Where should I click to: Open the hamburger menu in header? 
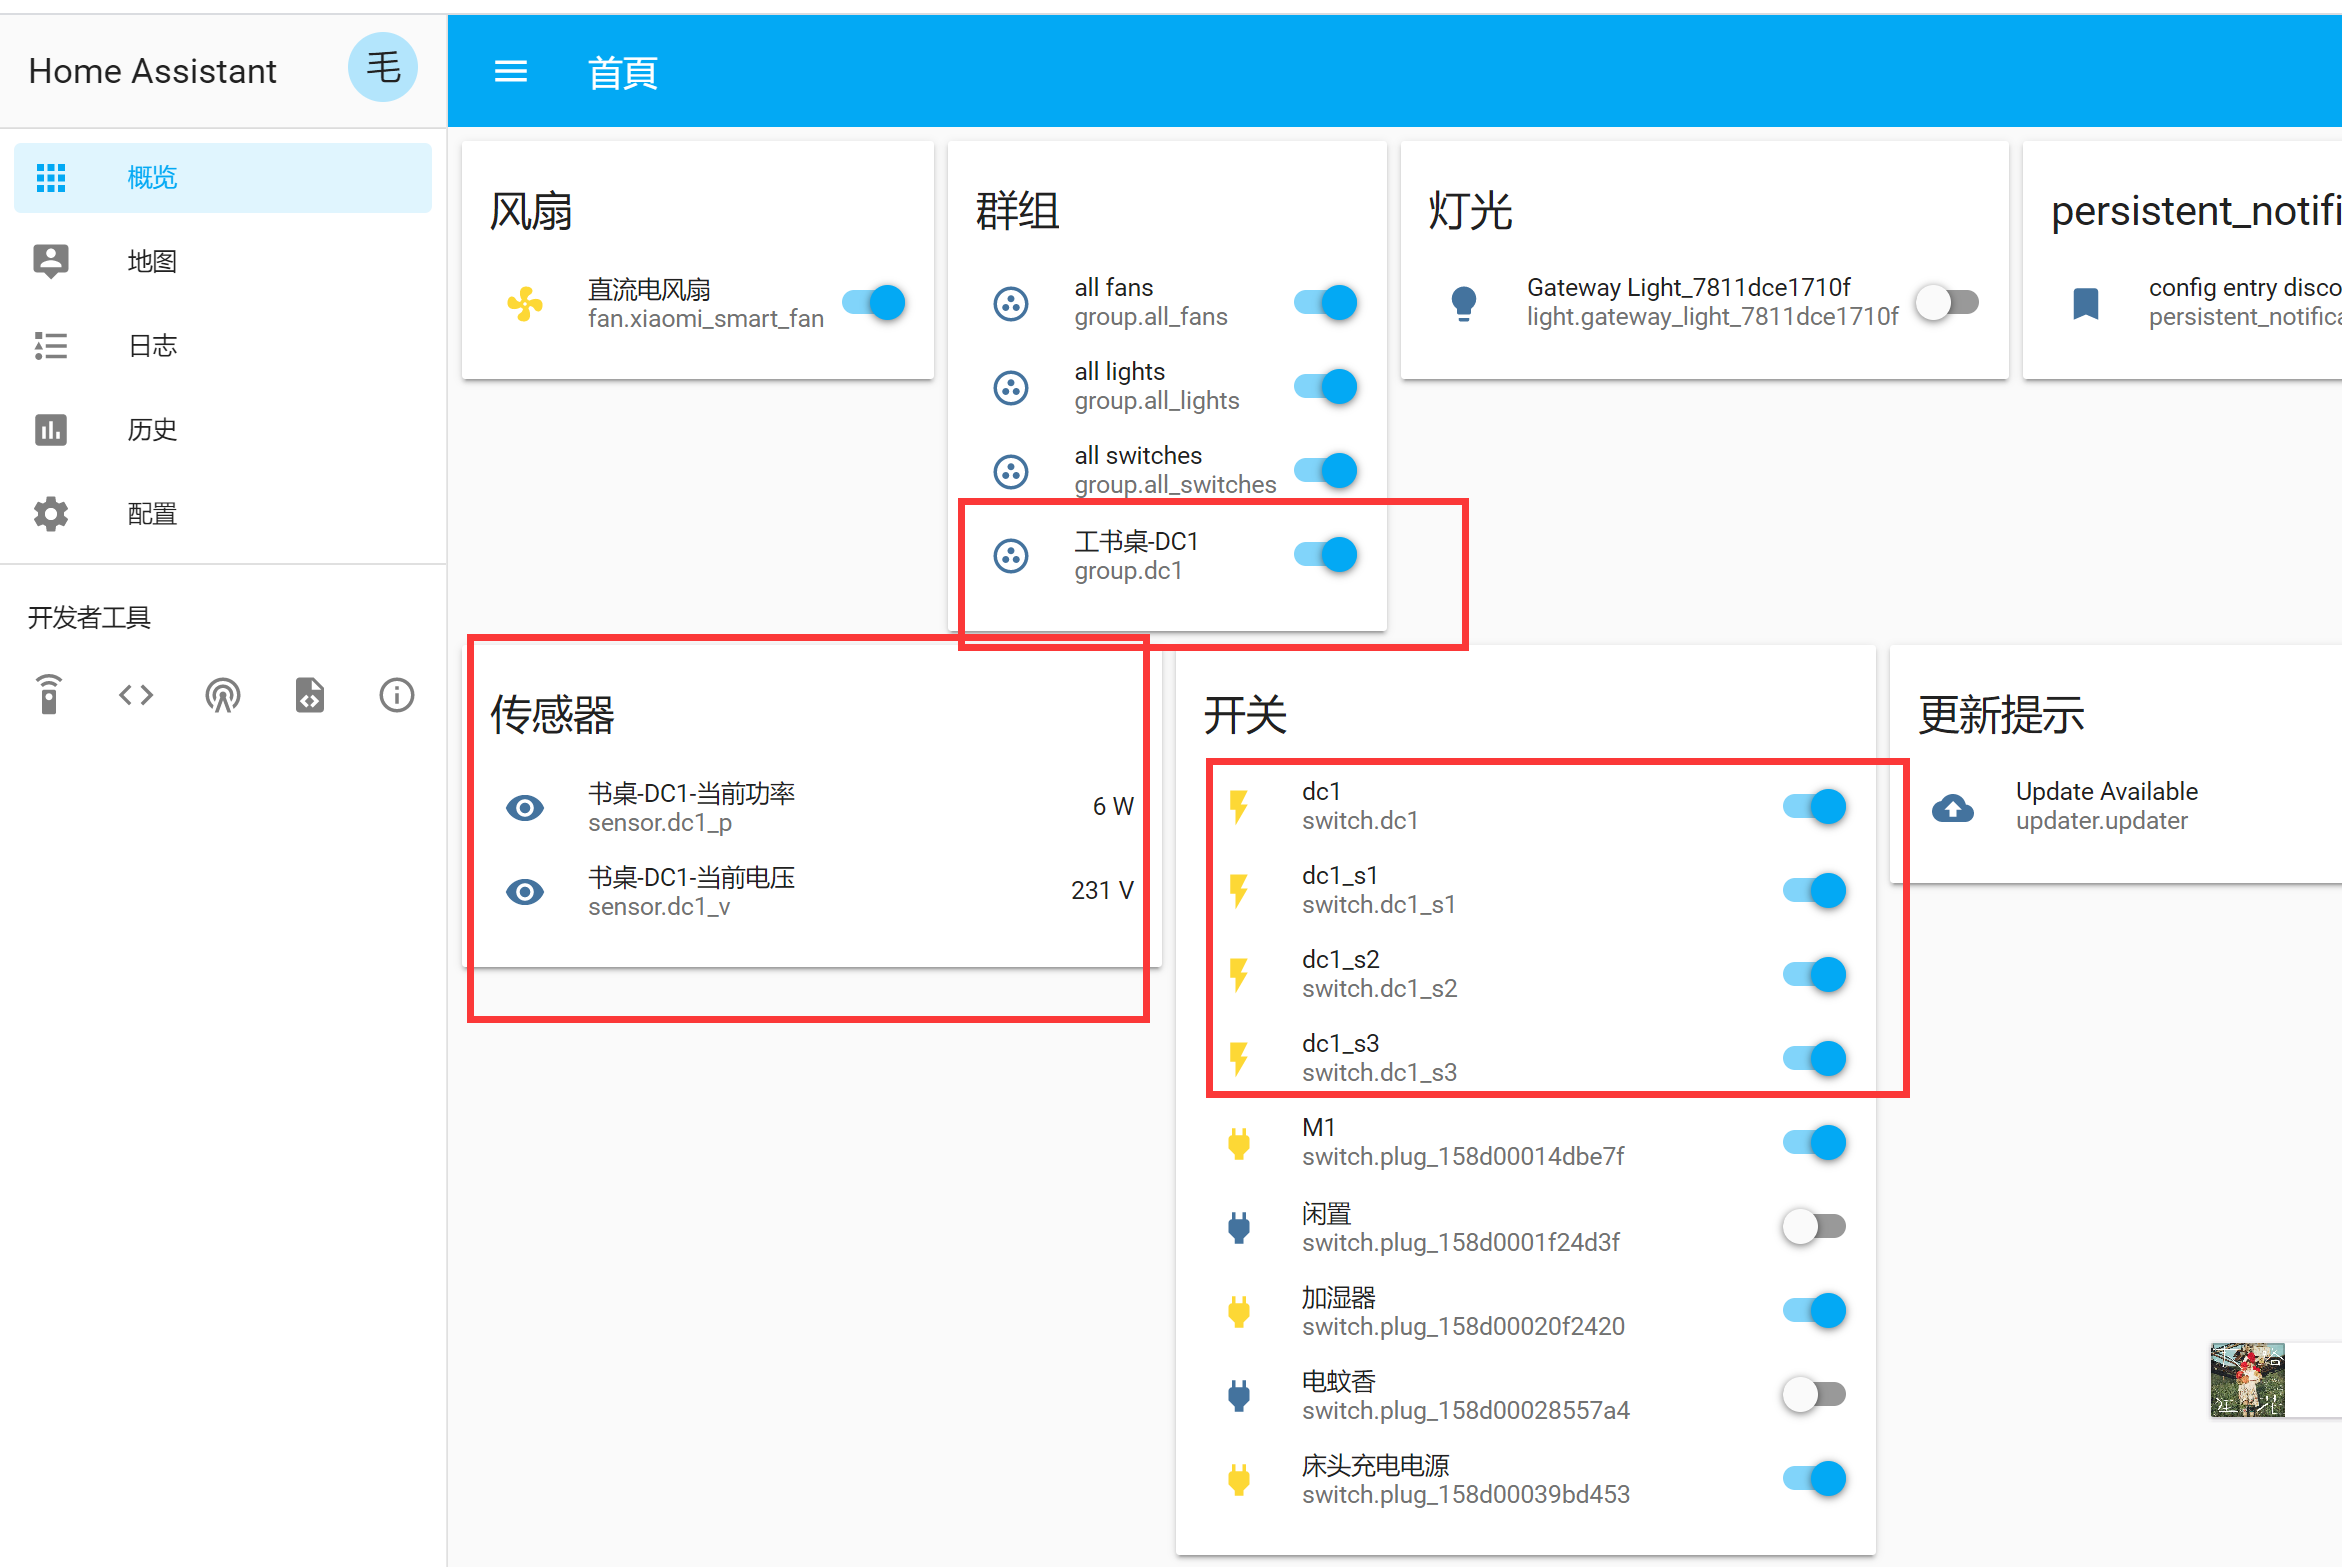(x=510, y=72)
